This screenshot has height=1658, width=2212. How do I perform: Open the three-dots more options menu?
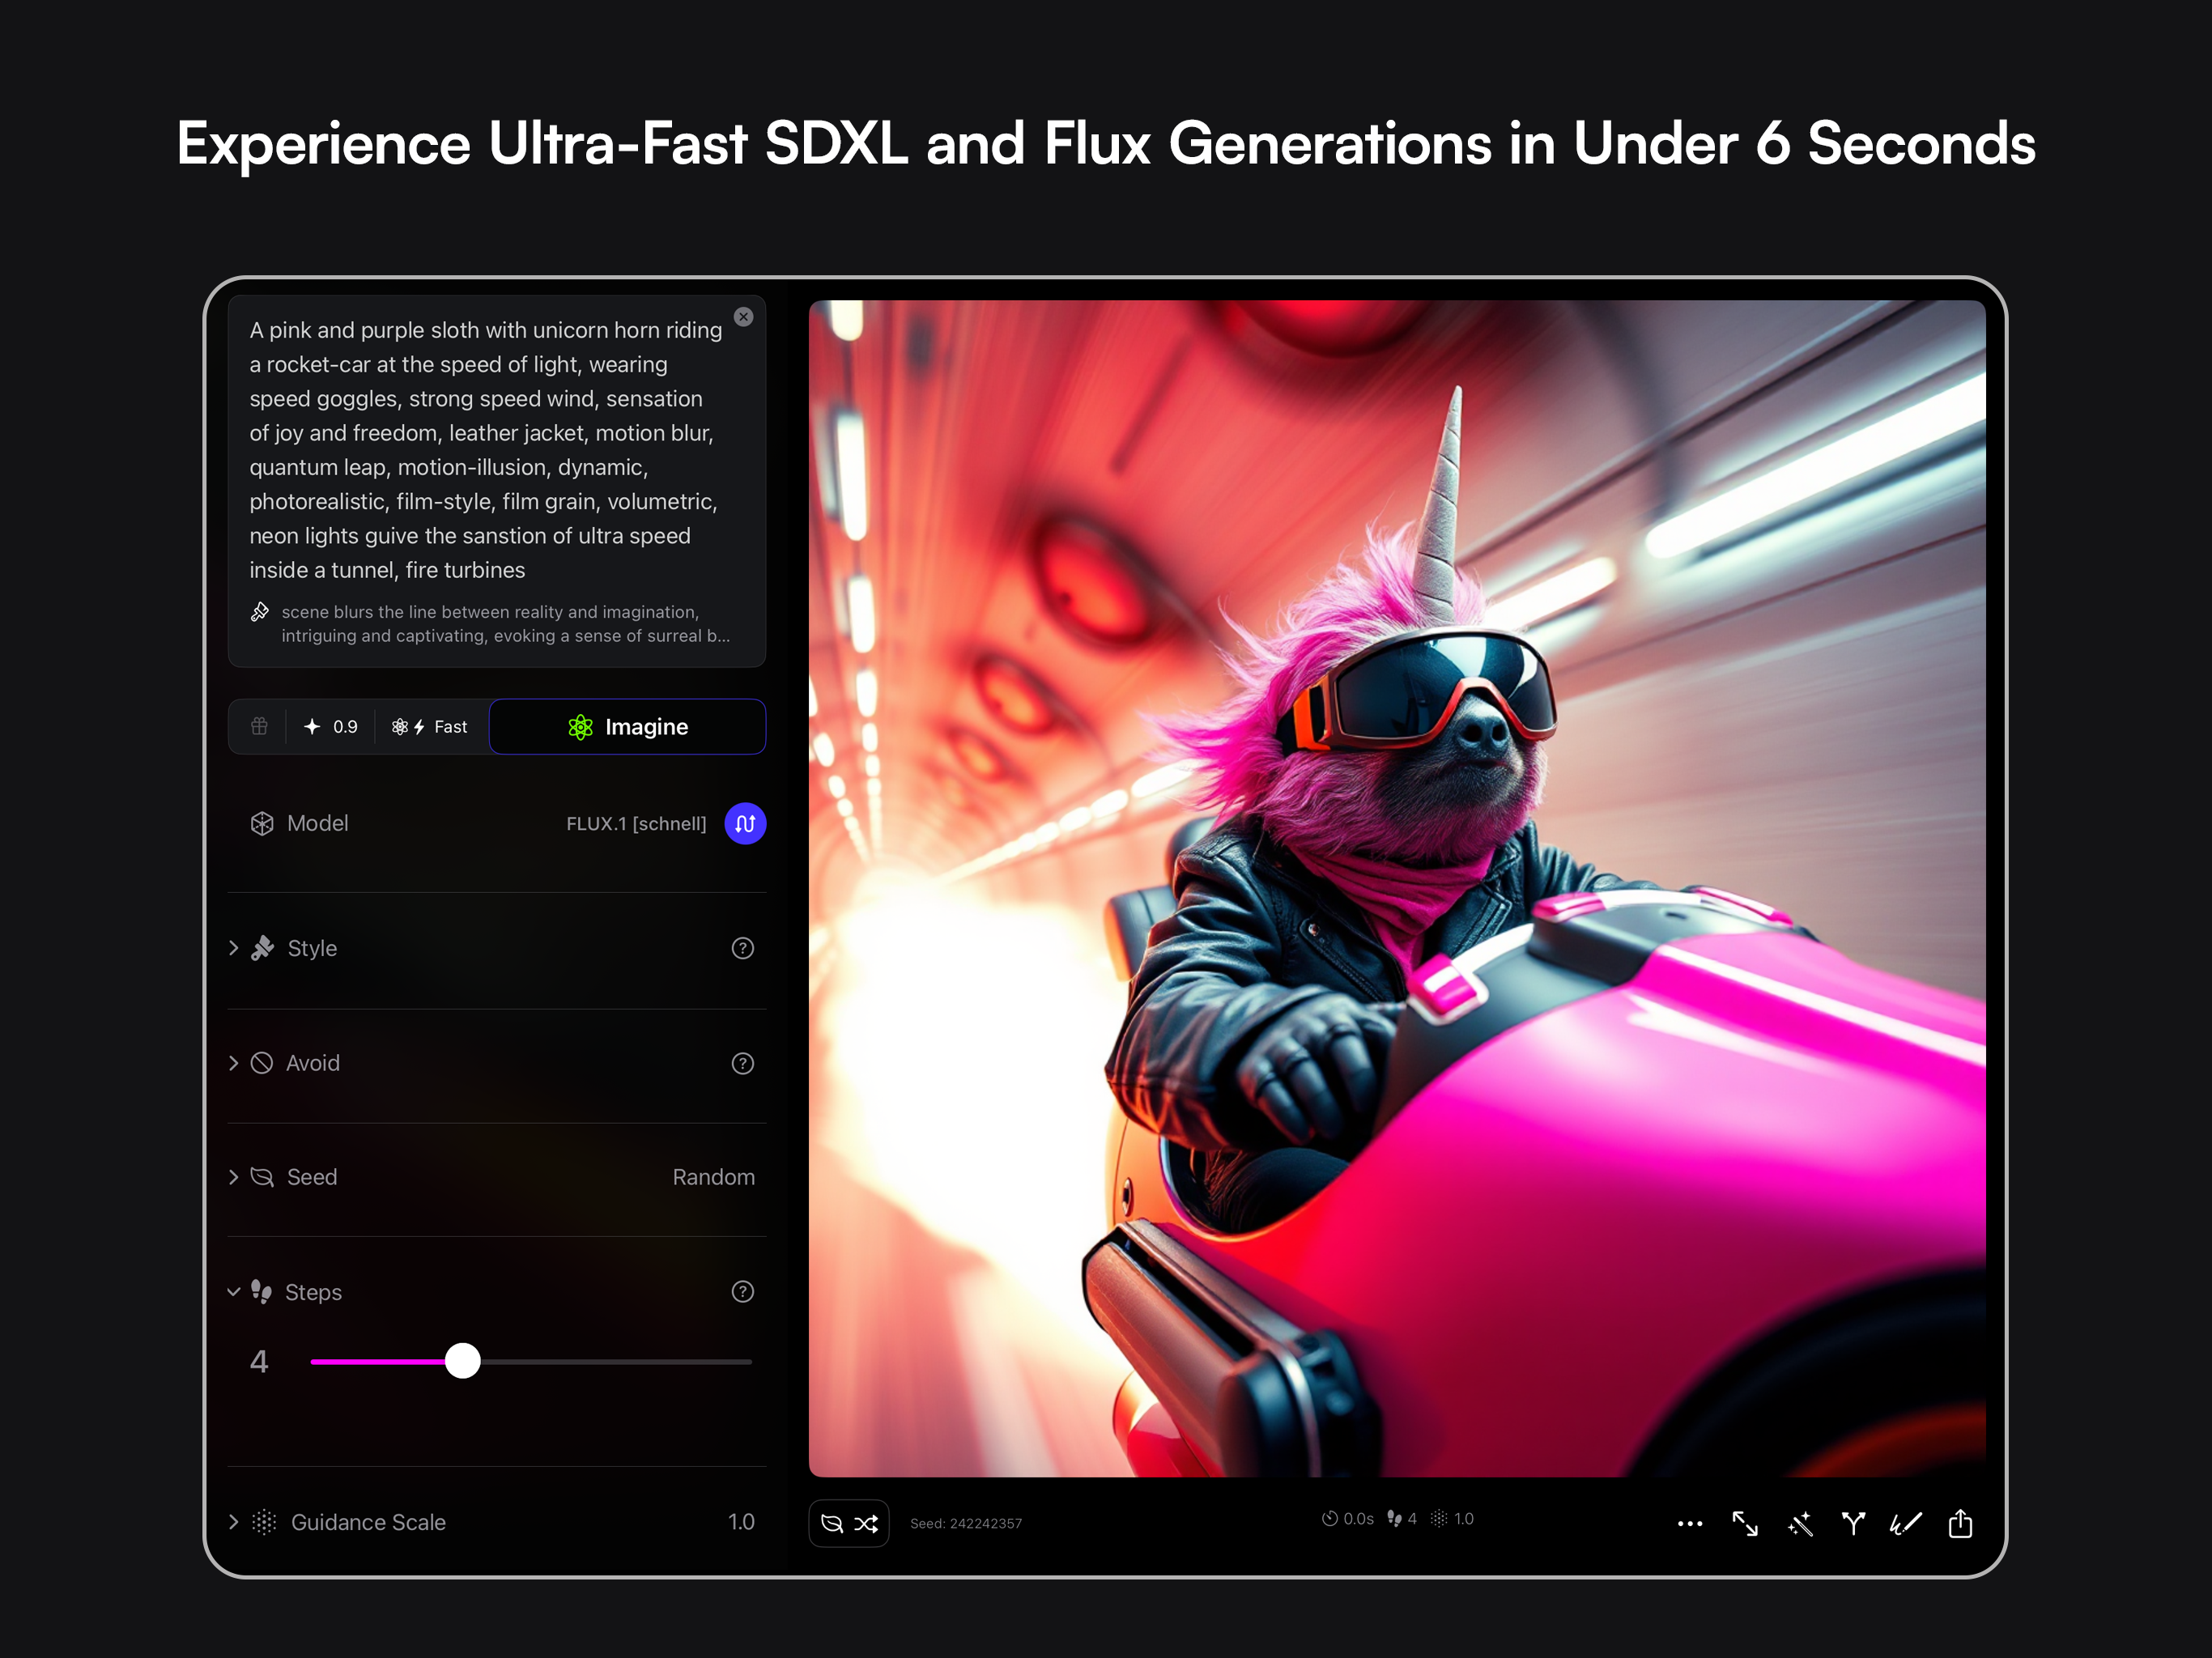tap(1690, 1523)
